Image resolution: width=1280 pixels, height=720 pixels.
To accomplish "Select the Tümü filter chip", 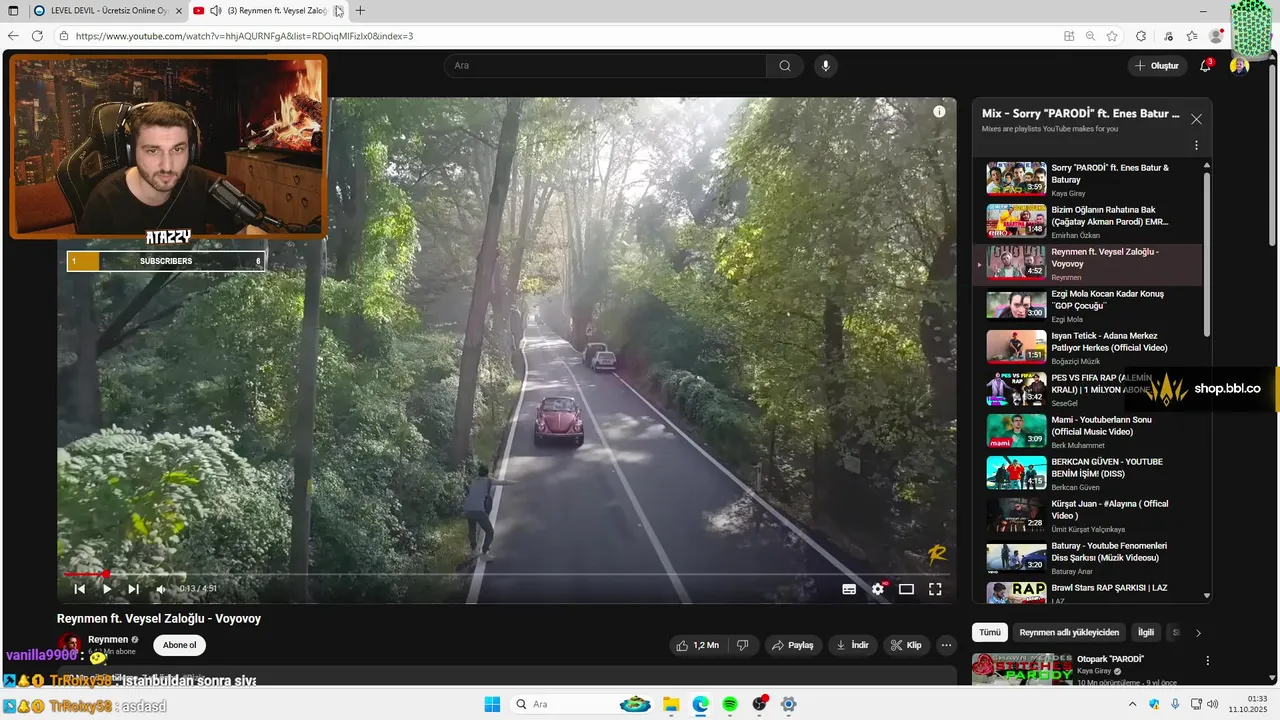I will (989, 633).
